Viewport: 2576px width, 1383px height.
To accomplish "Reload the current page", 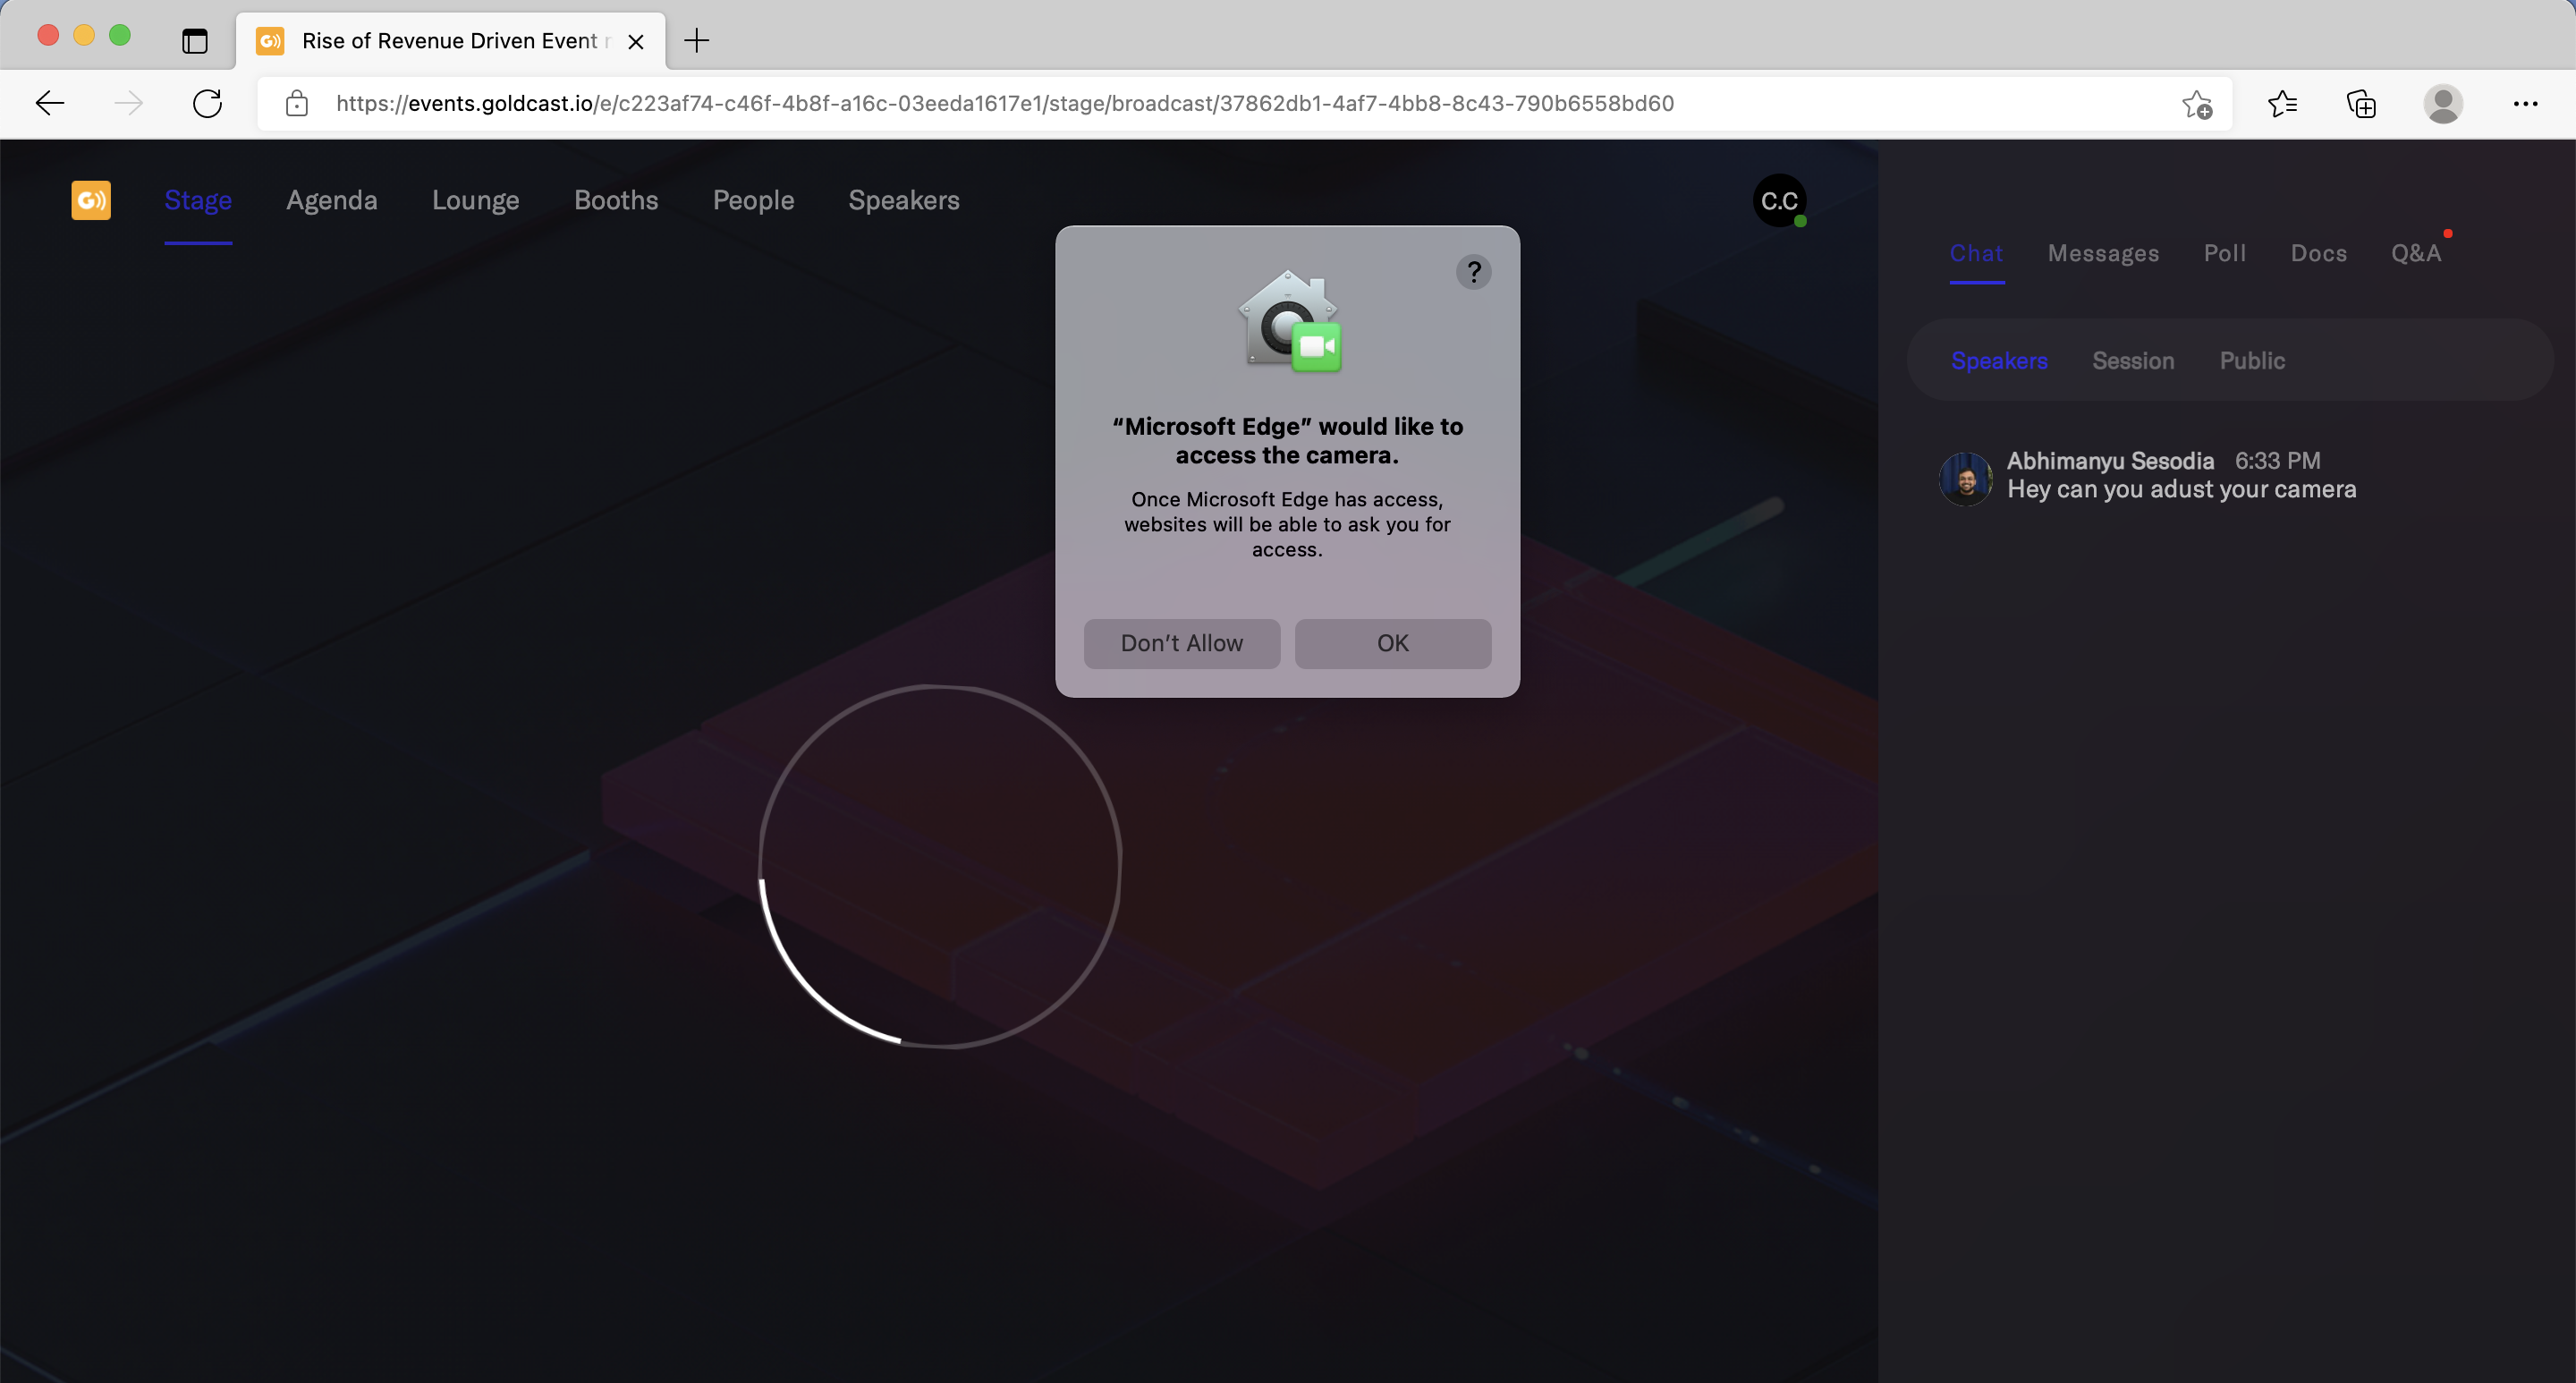I will [207, 103].
